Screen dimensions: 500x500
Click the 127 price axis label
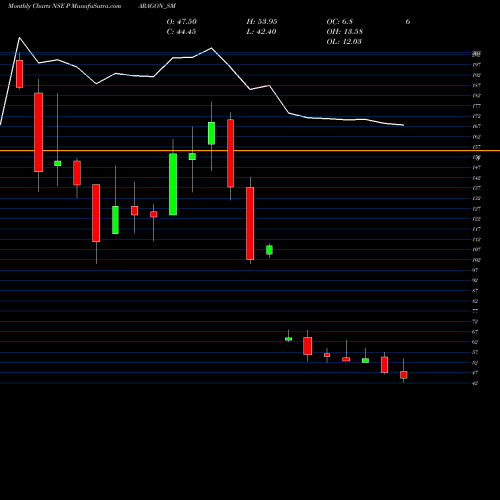pos(477,209)
